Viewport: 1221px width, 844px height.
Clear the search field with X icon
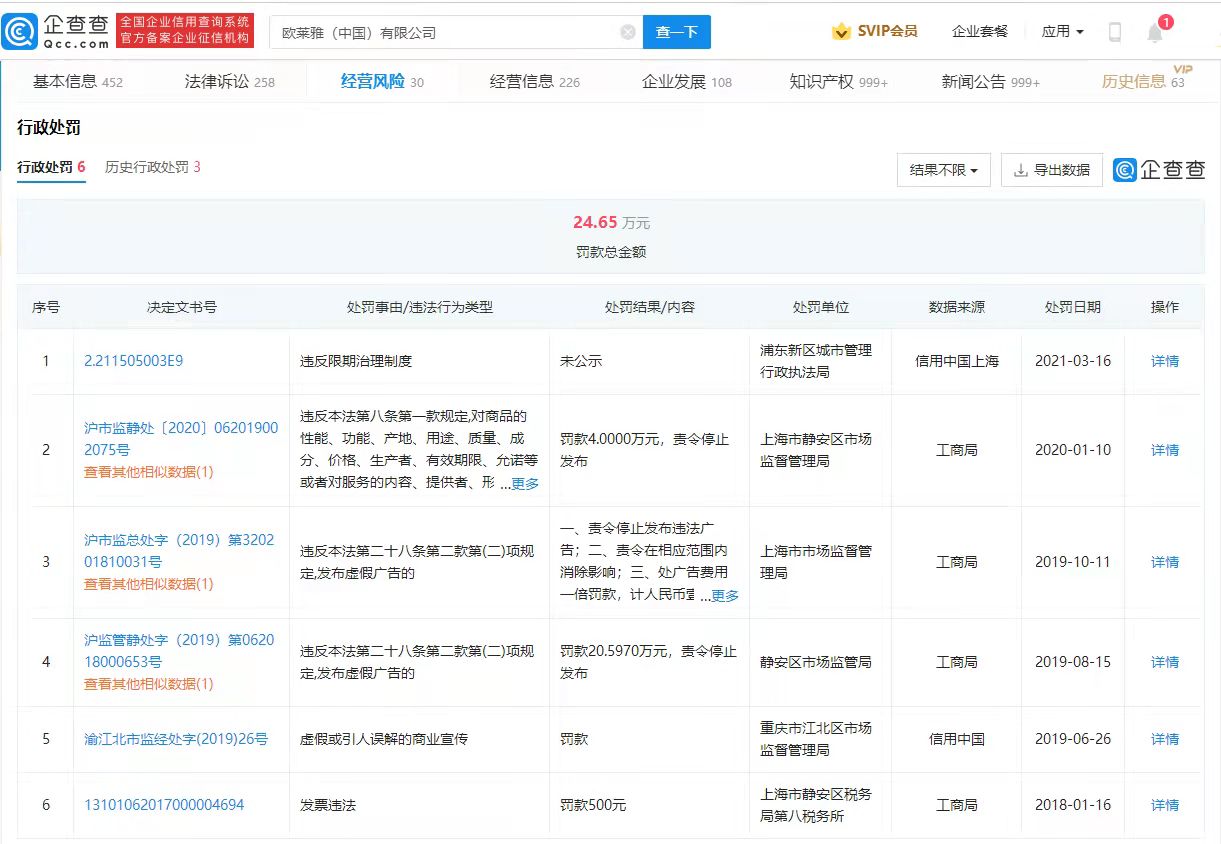[x=628, y=32]
